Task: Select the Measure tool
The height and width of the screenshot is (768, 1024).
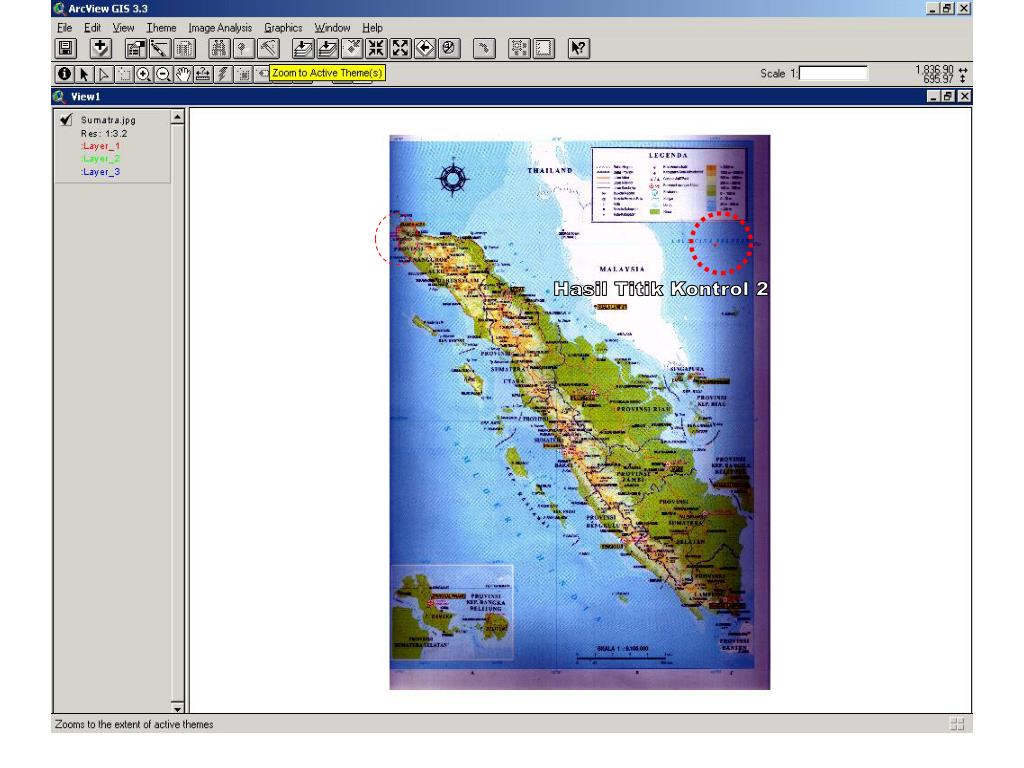Action: click(x=203, y=74)
